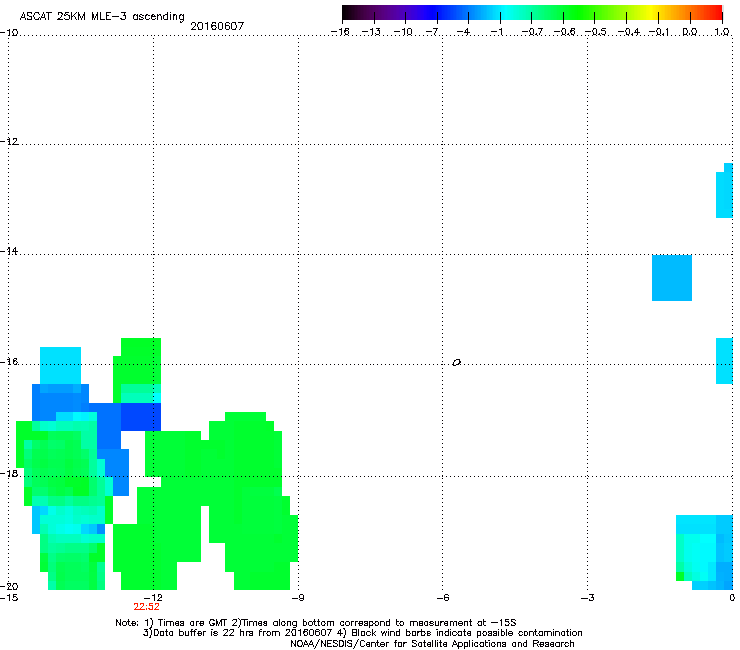Click the longitude axis label -3
740x650 pixels.
(x=588, y=598)
